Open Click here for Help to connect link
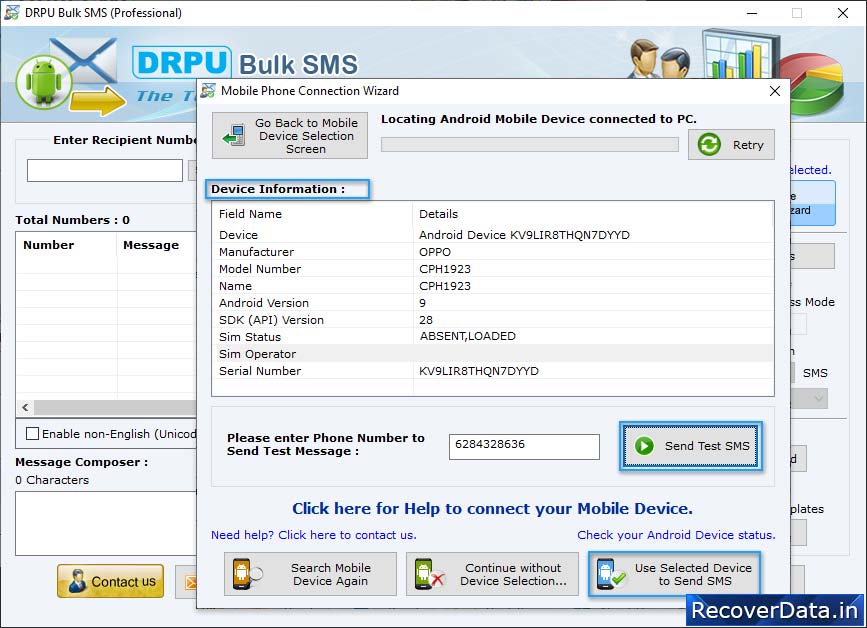Viewport: 867px width, 628px height. 492,509
